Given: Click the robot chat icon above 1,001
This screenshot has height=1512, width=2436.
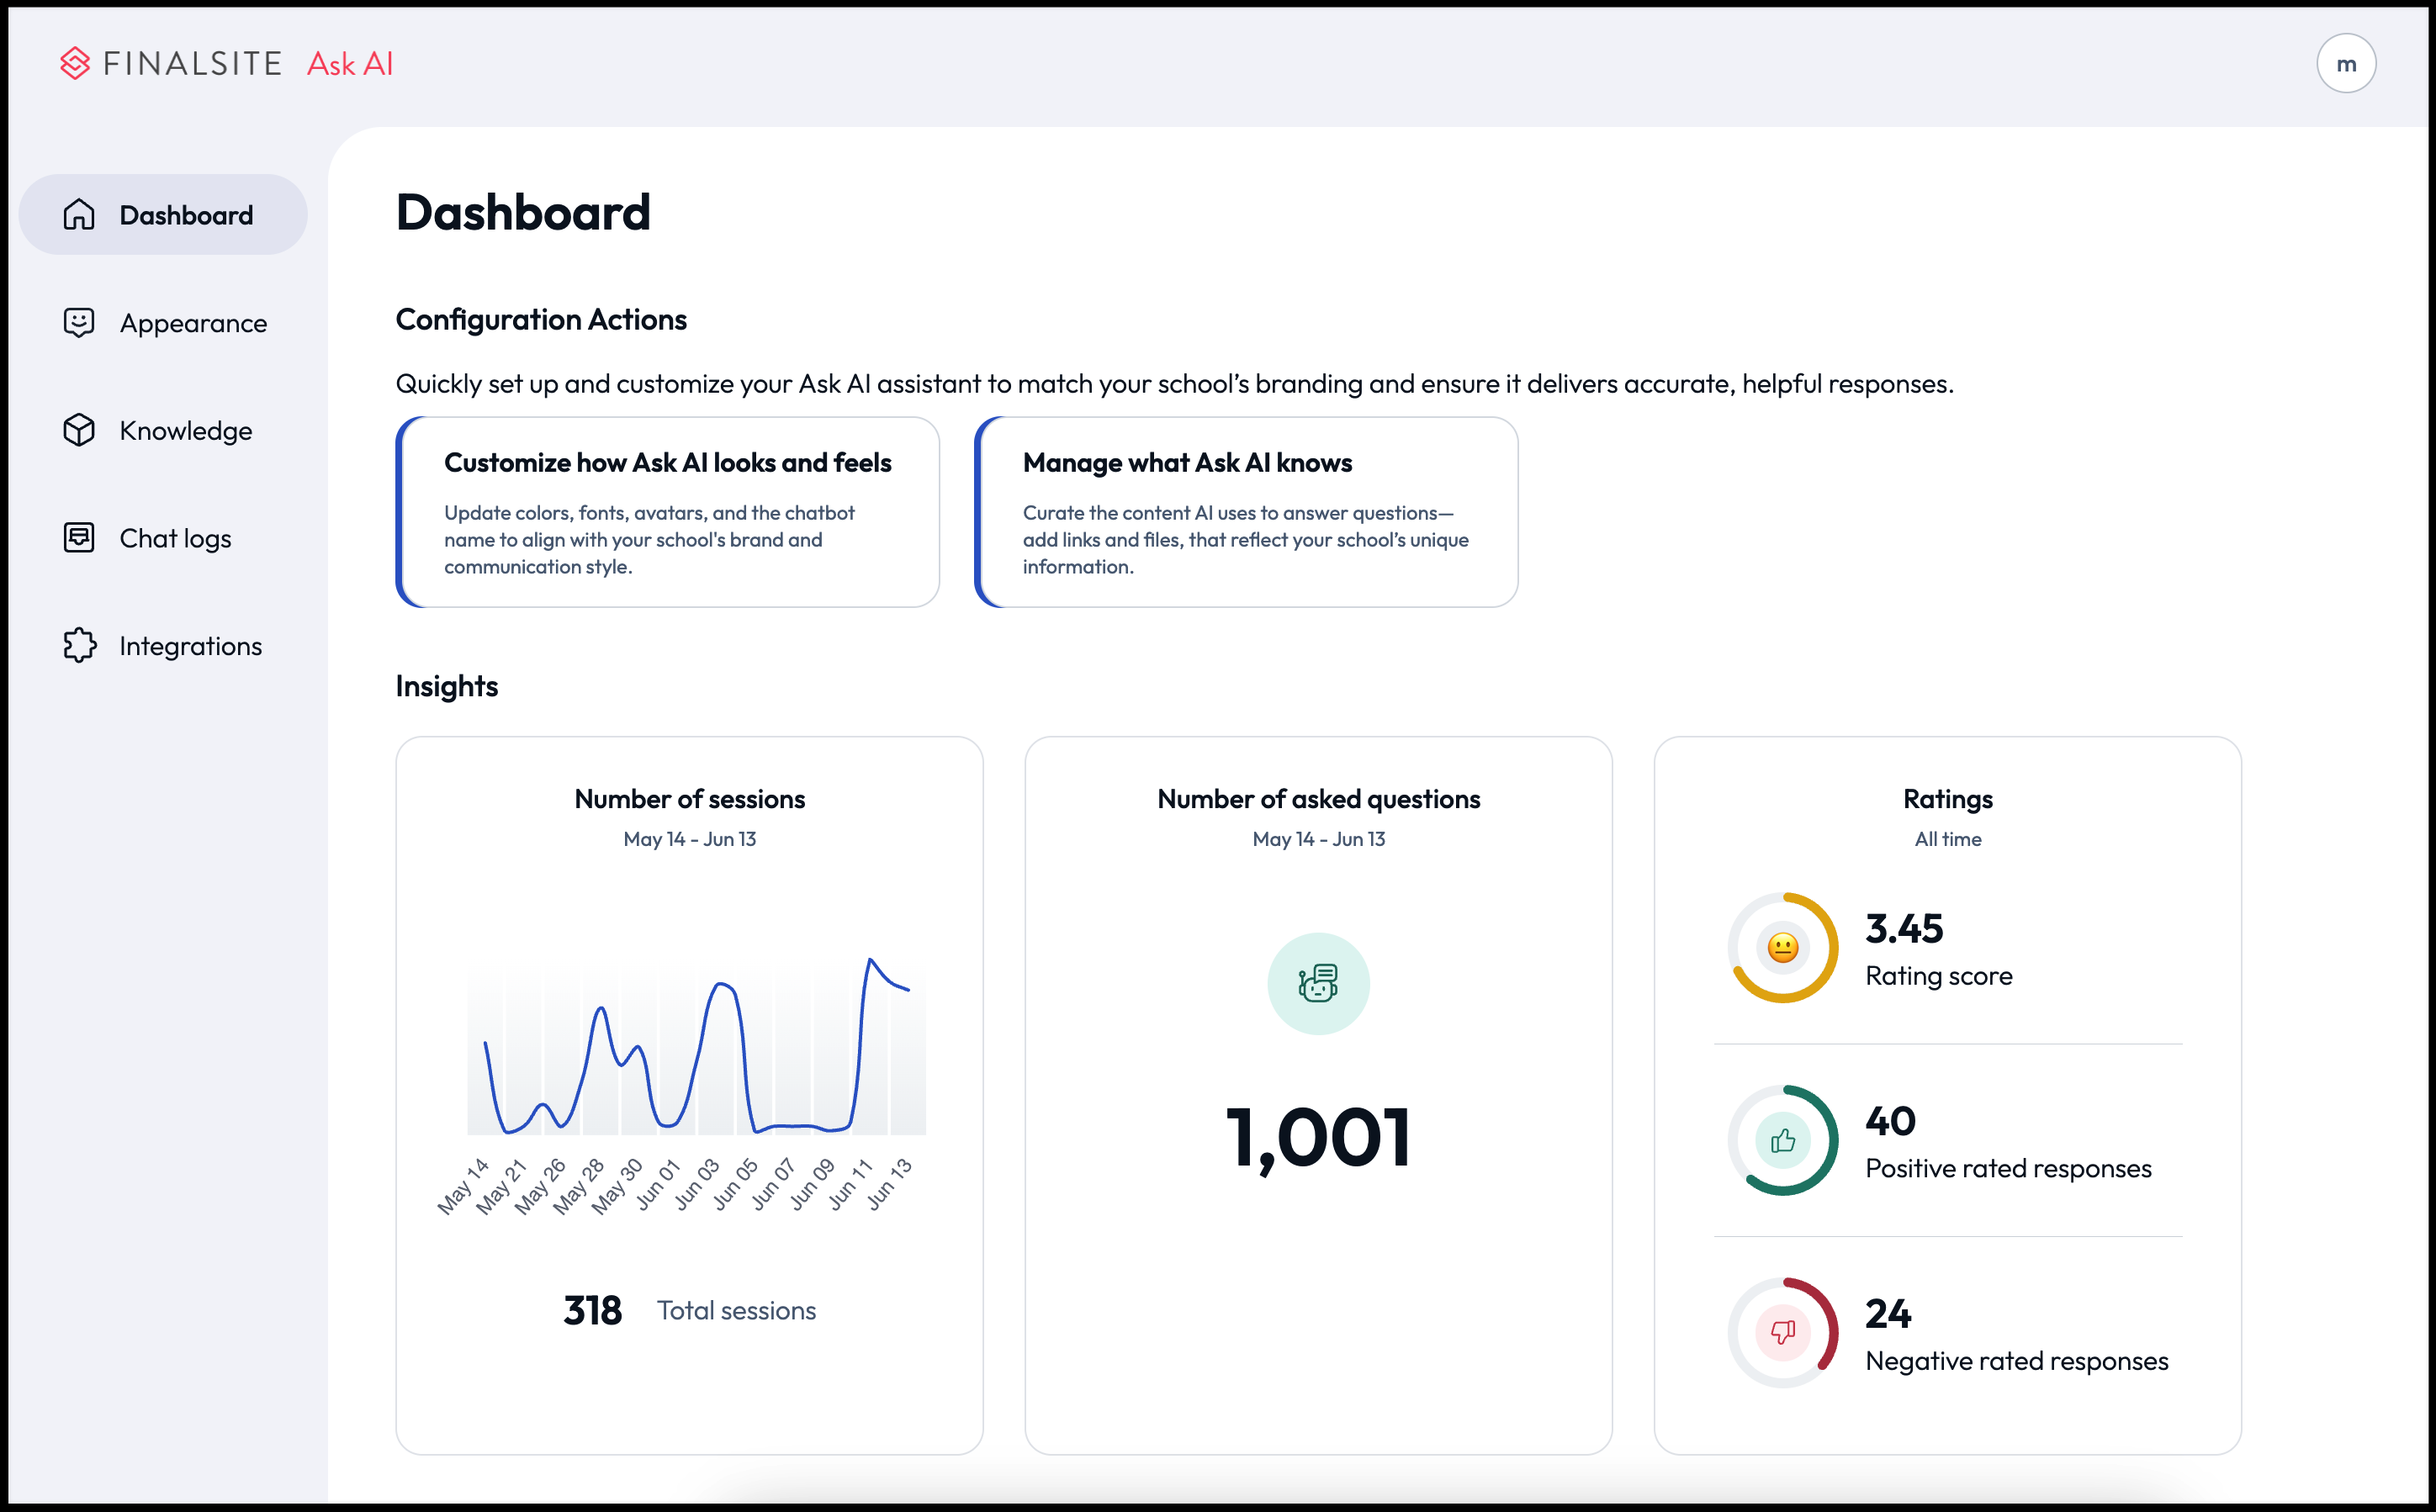Looking at the screenshot, I should pyautogui.click(x=1318, y=983).
